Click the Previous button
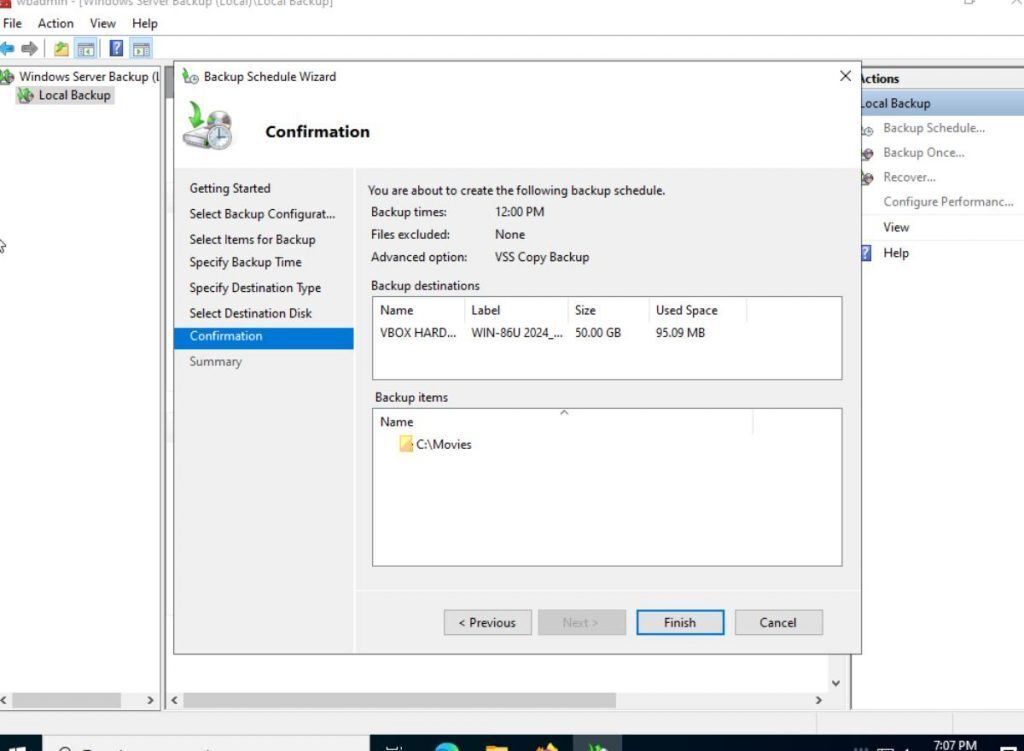Image resolution: width=1024 pixels, height=751 pixels. 487,622
